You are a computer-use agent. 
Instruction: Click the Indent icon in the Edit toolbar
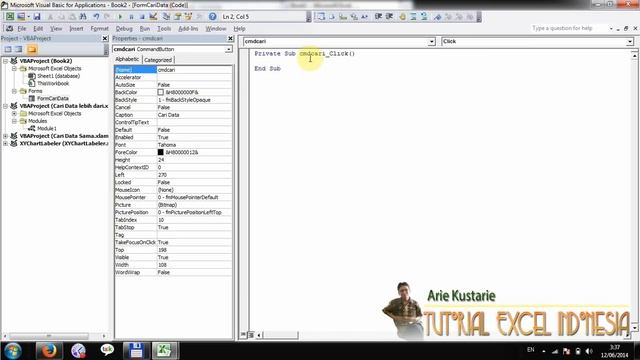[378, 17]
